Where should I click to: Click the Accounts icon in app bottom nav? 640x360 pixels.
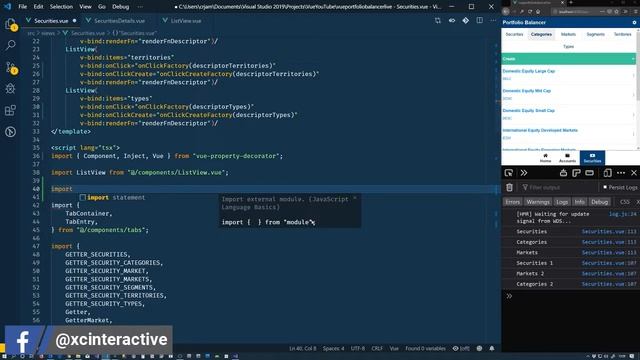point(567,158)
